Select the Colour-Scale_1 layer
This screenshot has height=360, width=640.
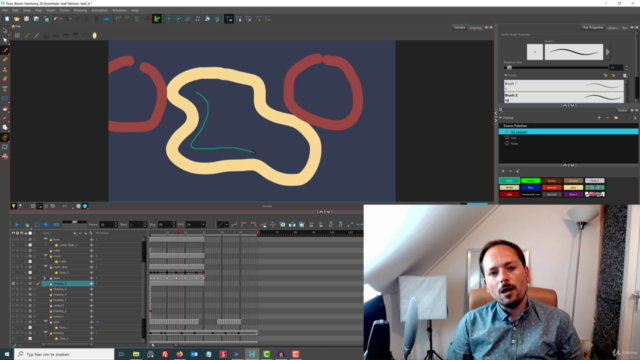coord(68,245)
